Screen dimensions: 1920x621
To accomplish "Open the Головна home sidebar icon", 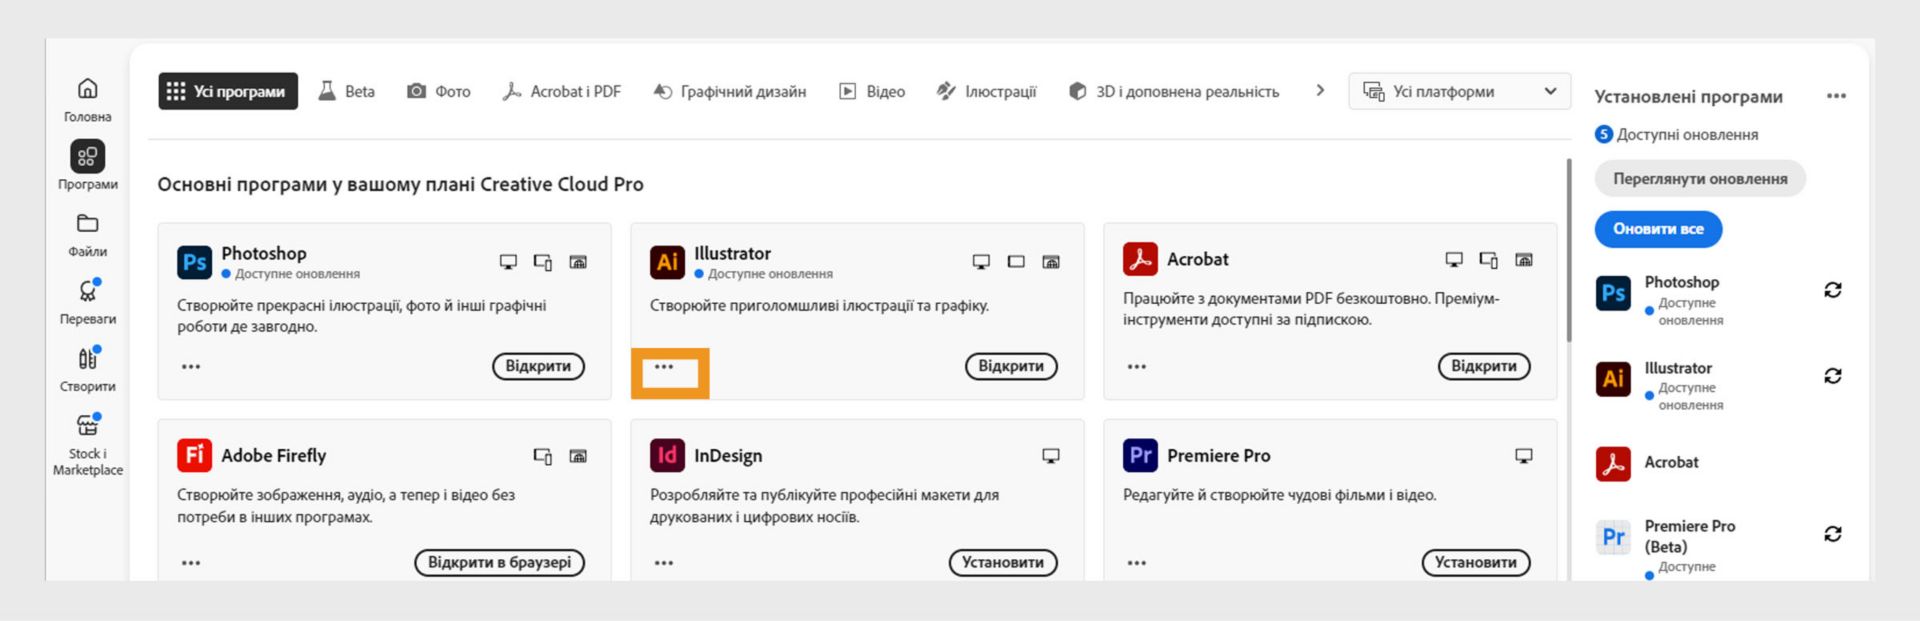I will pos(88,89).
